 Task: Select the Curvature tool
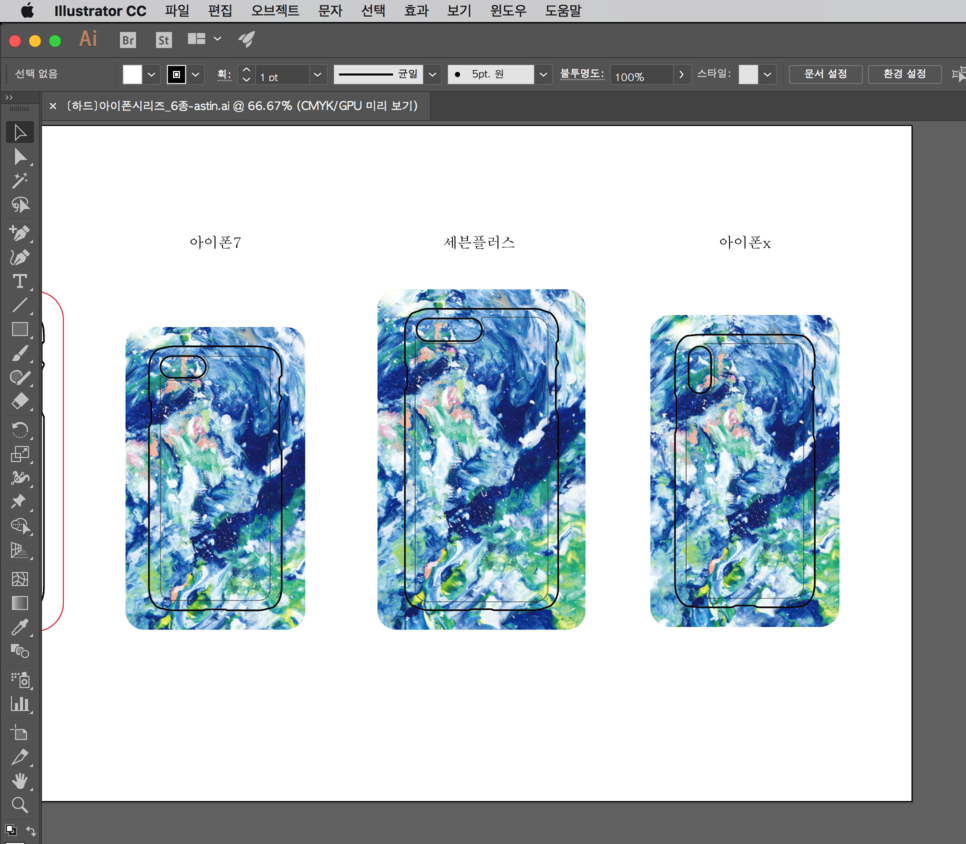pyautogui.click(x=20, y=257)
